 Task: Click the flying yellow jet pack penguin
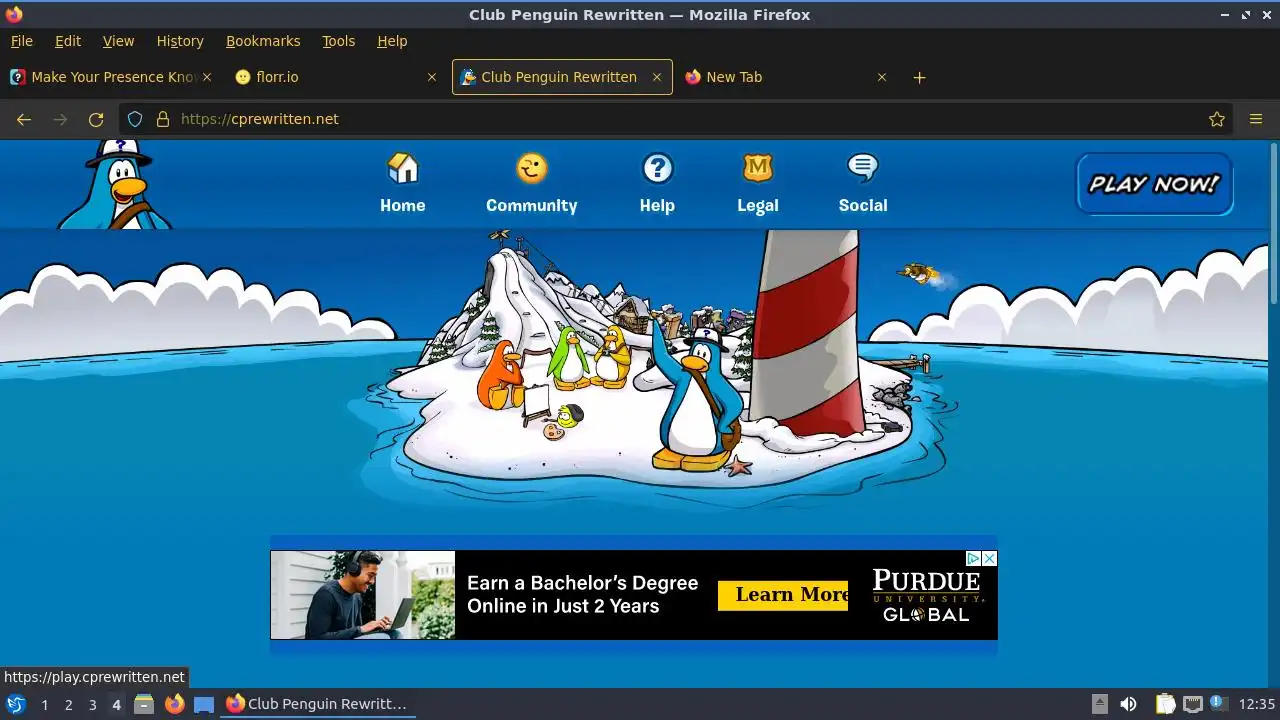pyautogui.click(x=918, y=273)
